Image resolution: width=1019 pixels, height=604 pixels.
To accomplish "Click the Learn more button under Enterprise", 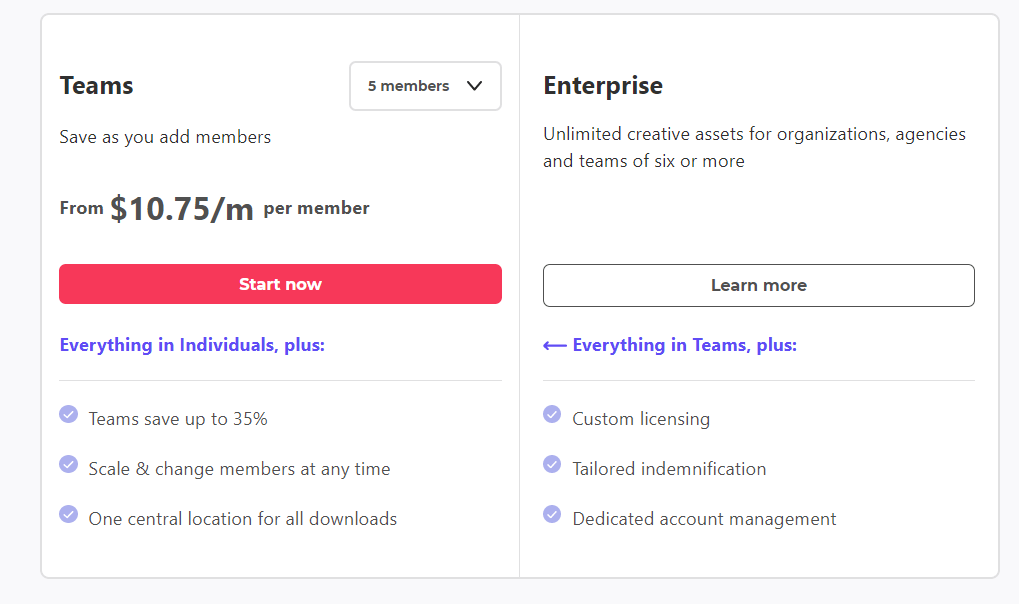I will coord(758,285).
